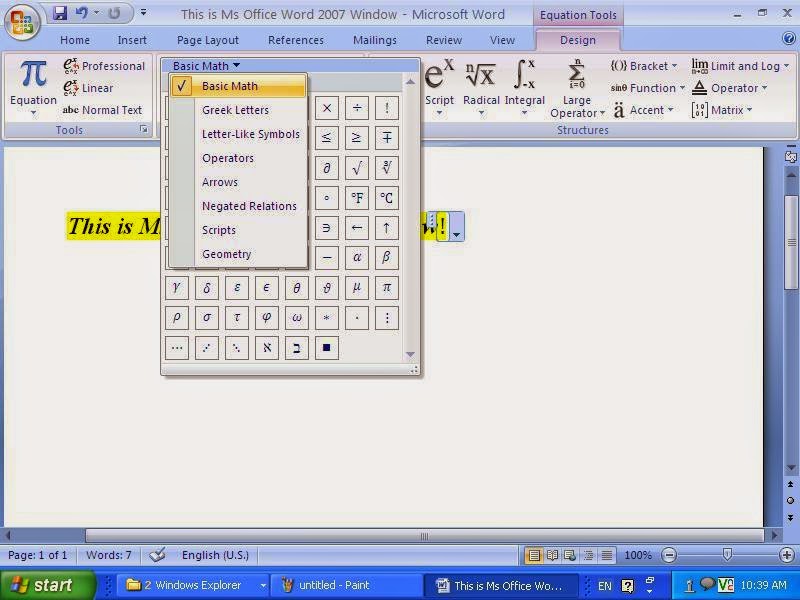This screenshot has width=800, height=600.
Task: Insert the left arrow symbol
Action: (x=357, y=228)
